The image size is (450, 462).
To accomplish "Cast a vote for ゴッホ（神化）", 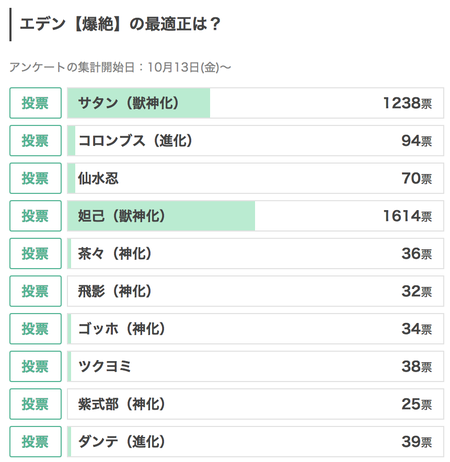I will click(35, 329).
